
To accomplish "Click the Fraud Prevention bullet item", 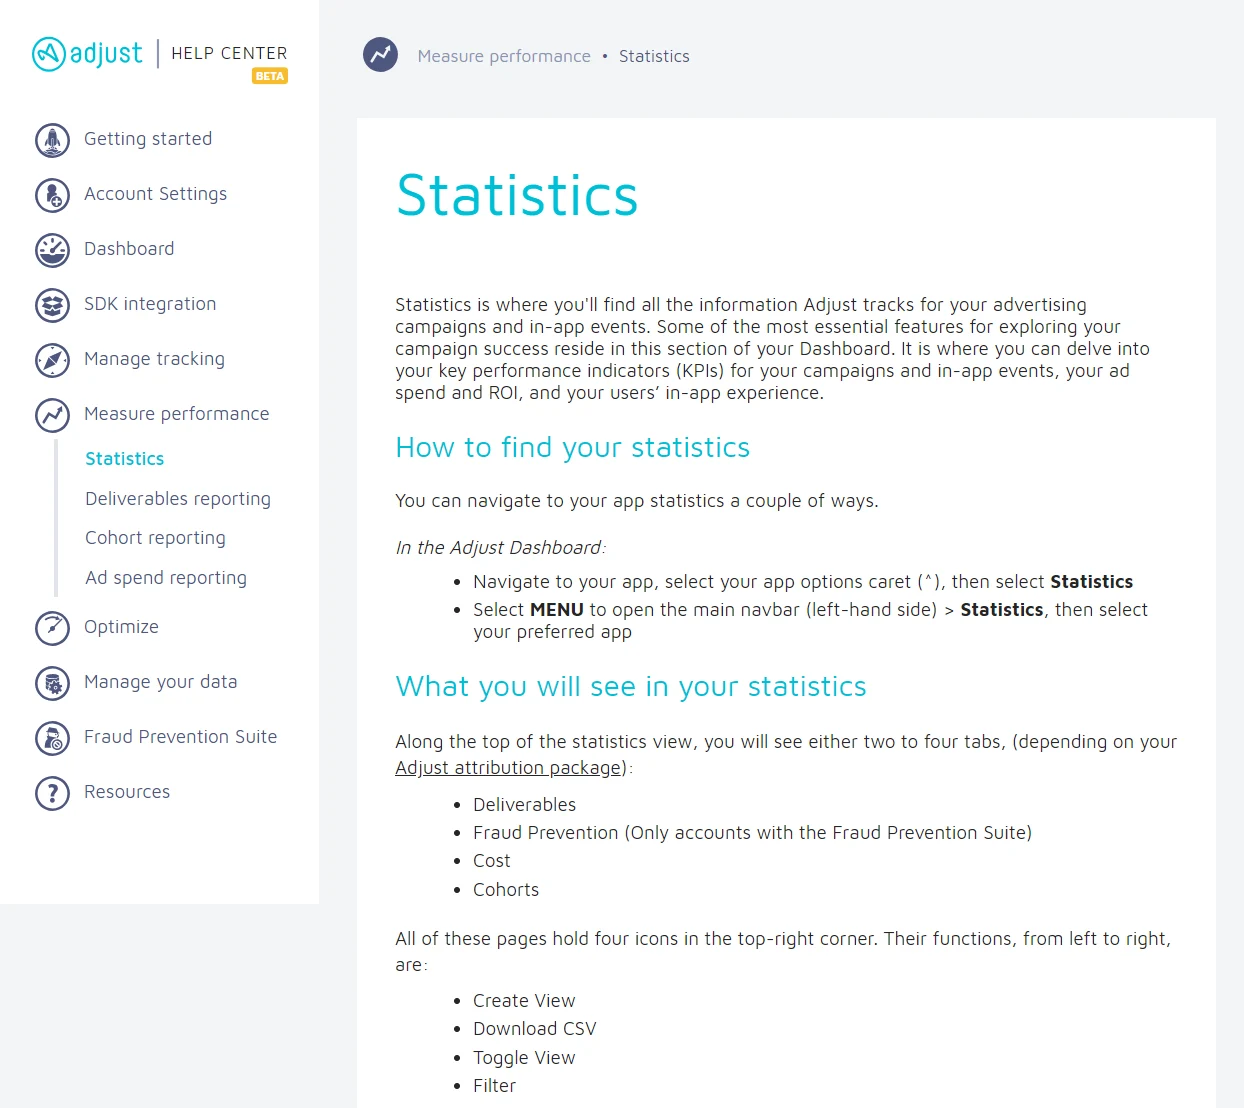I will click(752, 833).
